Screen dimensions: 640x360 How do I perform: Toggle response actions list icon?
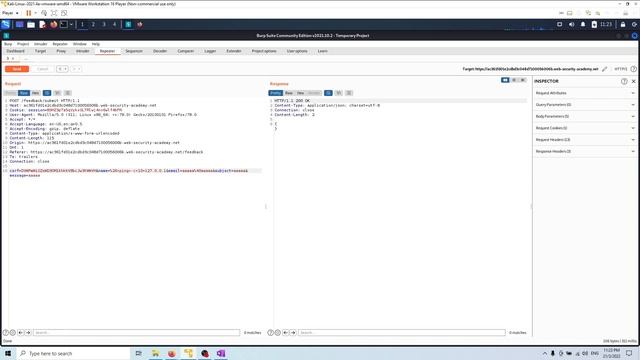click(328, 93)
